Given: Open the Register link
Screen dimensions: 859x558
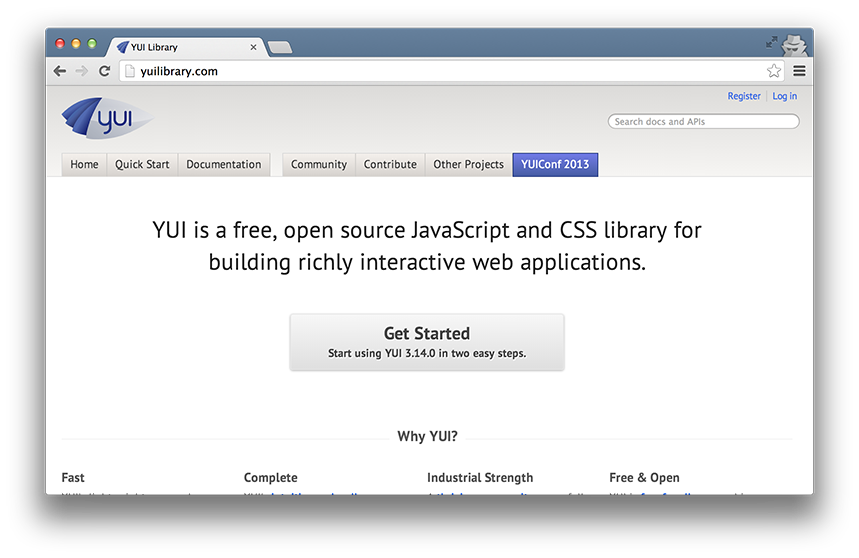Looking at the screenshot, I should tap(743, 96).
